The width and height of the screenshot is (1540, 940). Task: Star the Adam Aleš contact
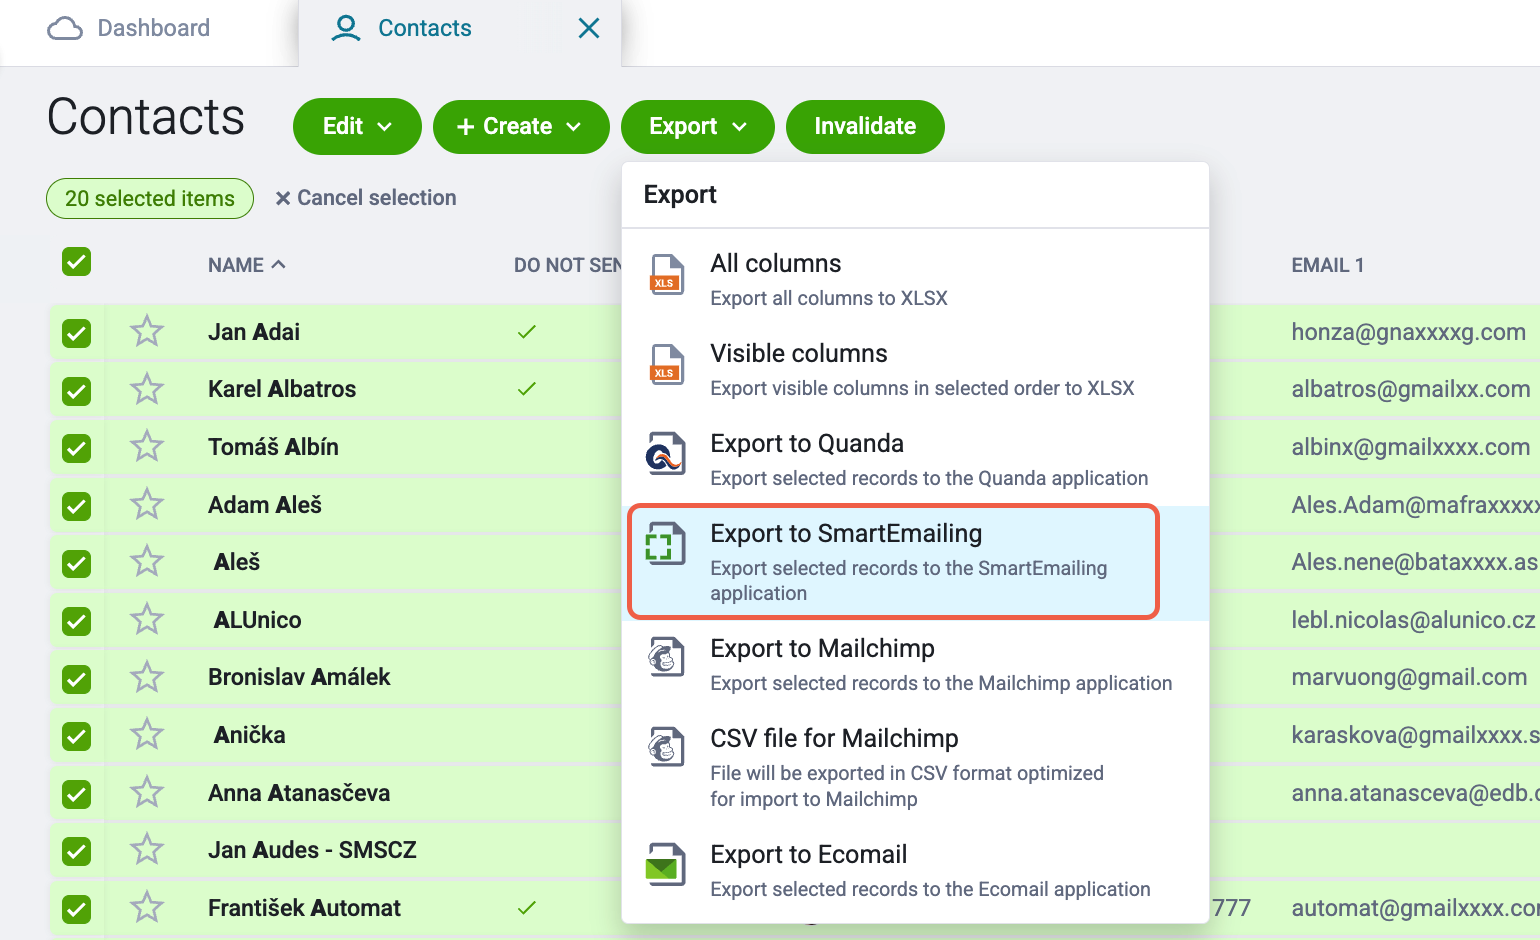point(147,504)
